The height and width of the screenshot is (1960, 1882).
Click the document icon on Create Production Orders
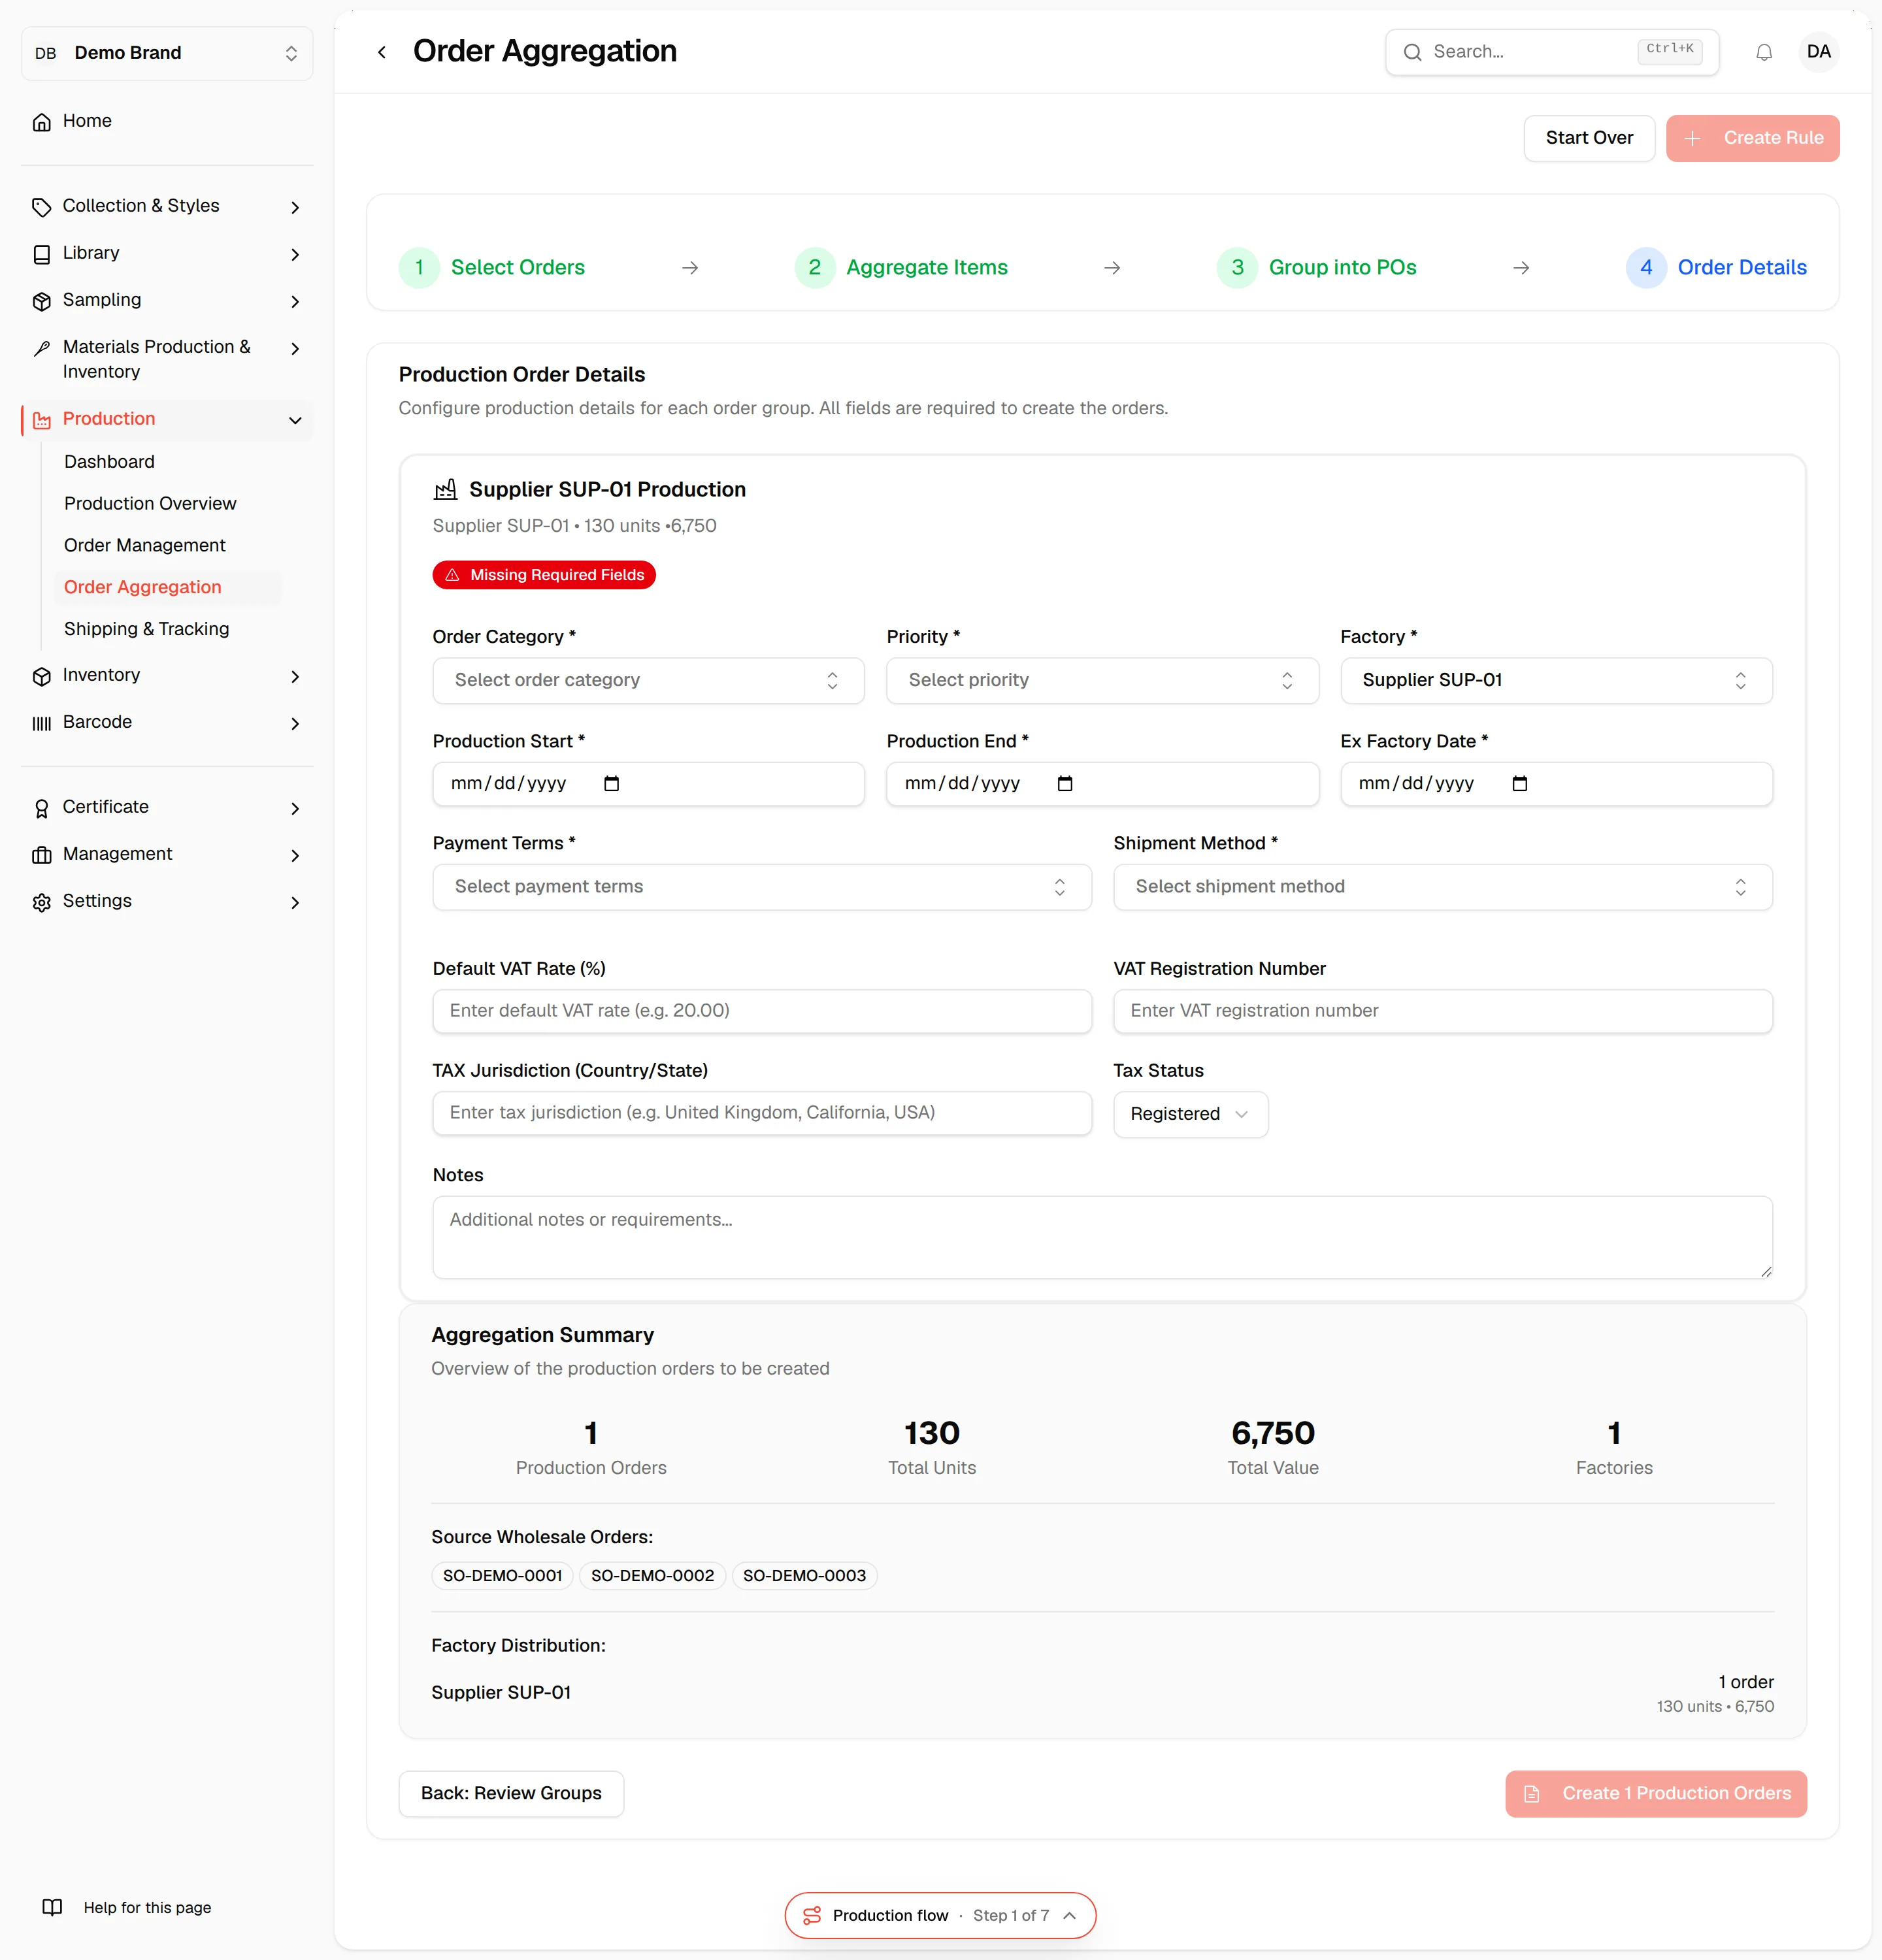pyautogui.click(x=1531, y=1793)
